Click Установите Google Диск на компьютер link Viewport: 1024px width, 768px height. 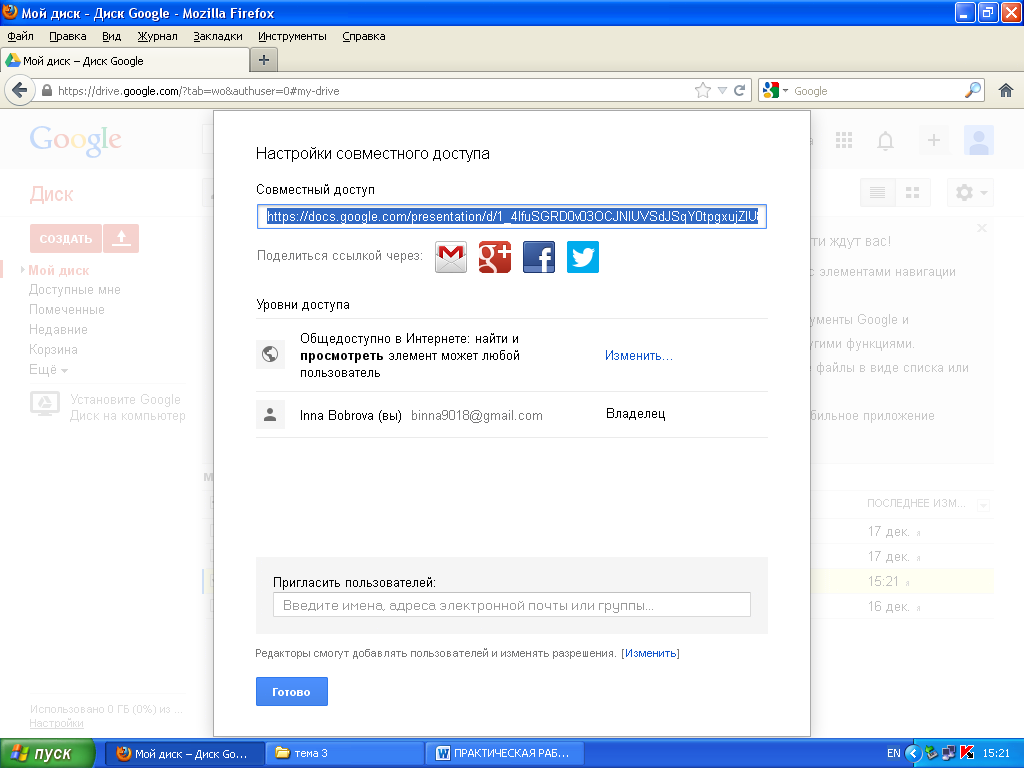(x=128, y=408)
